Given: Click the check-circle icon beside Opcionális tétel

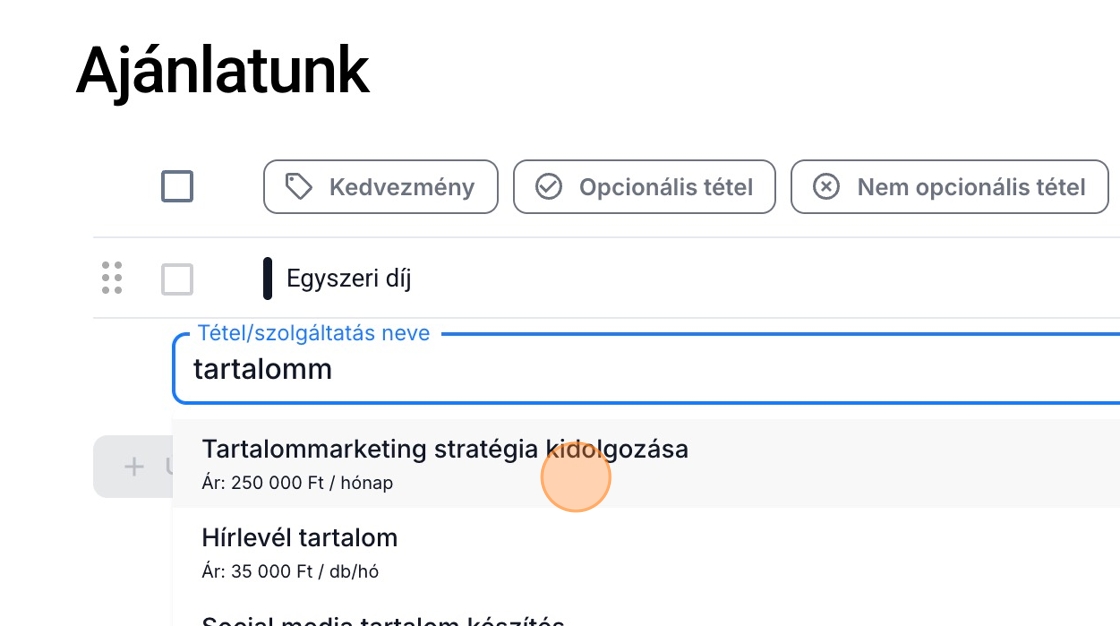Looking at the screenshot, I should pyautogui.click(x=549, y=187).
